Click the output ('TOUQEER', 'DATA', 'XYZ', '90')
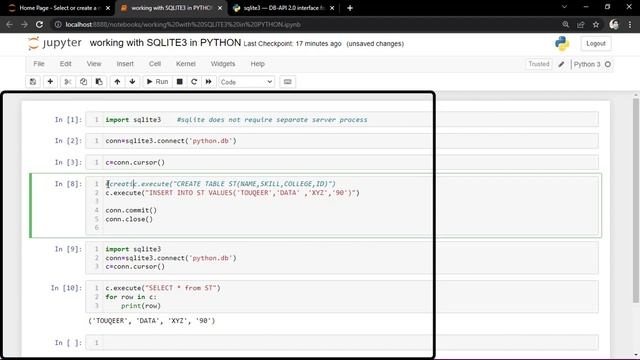 coord(152,321)
